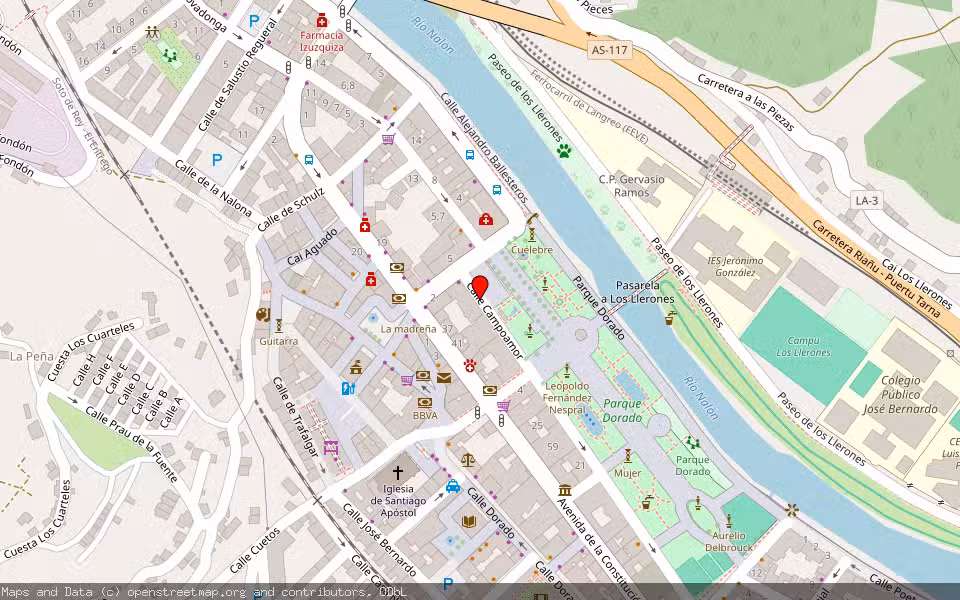The width and height of the screenshot is (960, 600).
Task: Select the Parque Dorado playground icon
Action: point(692,442)
